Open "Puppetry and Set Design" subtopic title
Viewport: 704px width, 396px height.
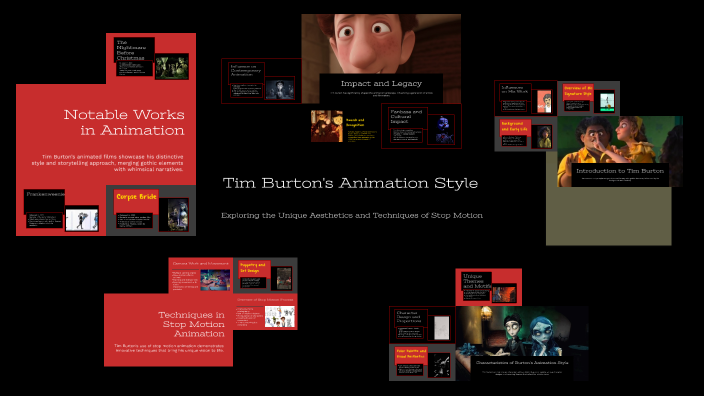tap(253, 268)
